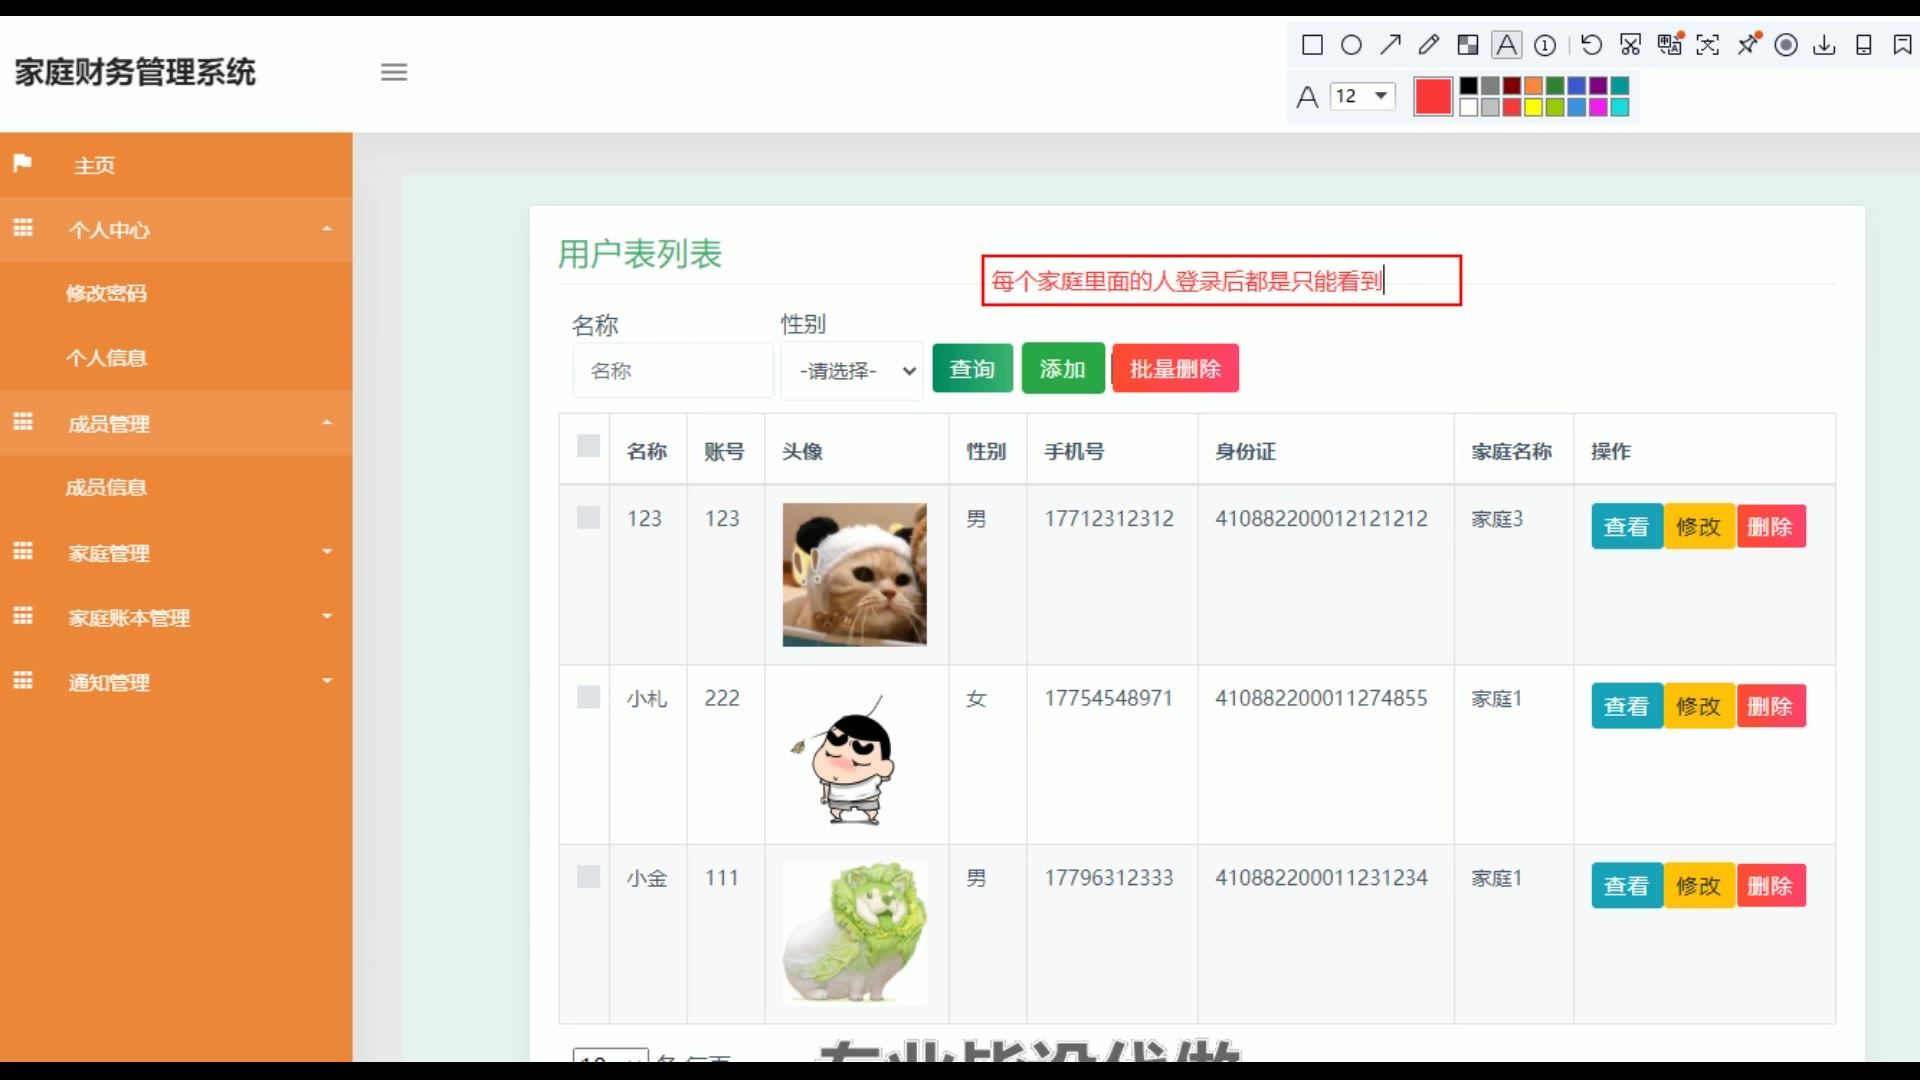Click the red 批量删除 button

pyautogui.click(x=1175, y=369)
